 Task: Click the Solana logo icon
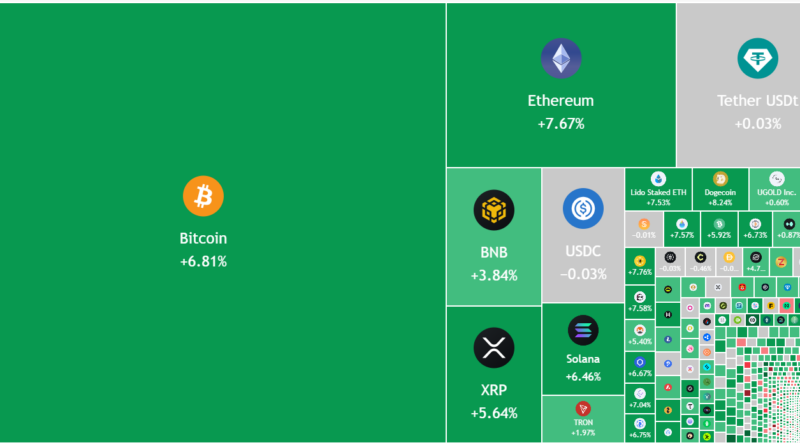582,330
